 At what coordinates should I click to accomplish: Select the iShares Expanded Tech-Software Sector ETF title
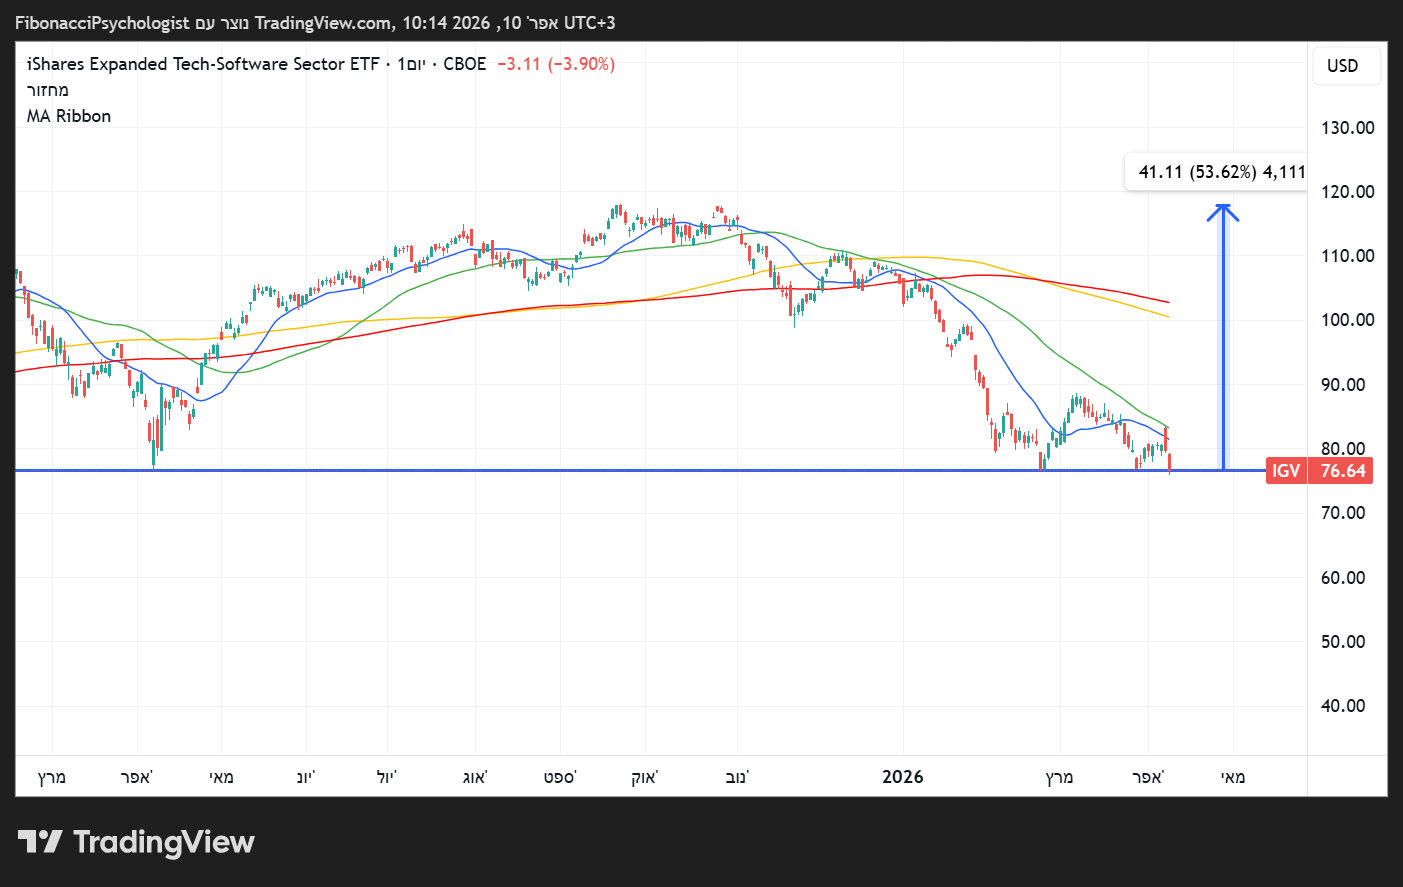tap(203, 64)
